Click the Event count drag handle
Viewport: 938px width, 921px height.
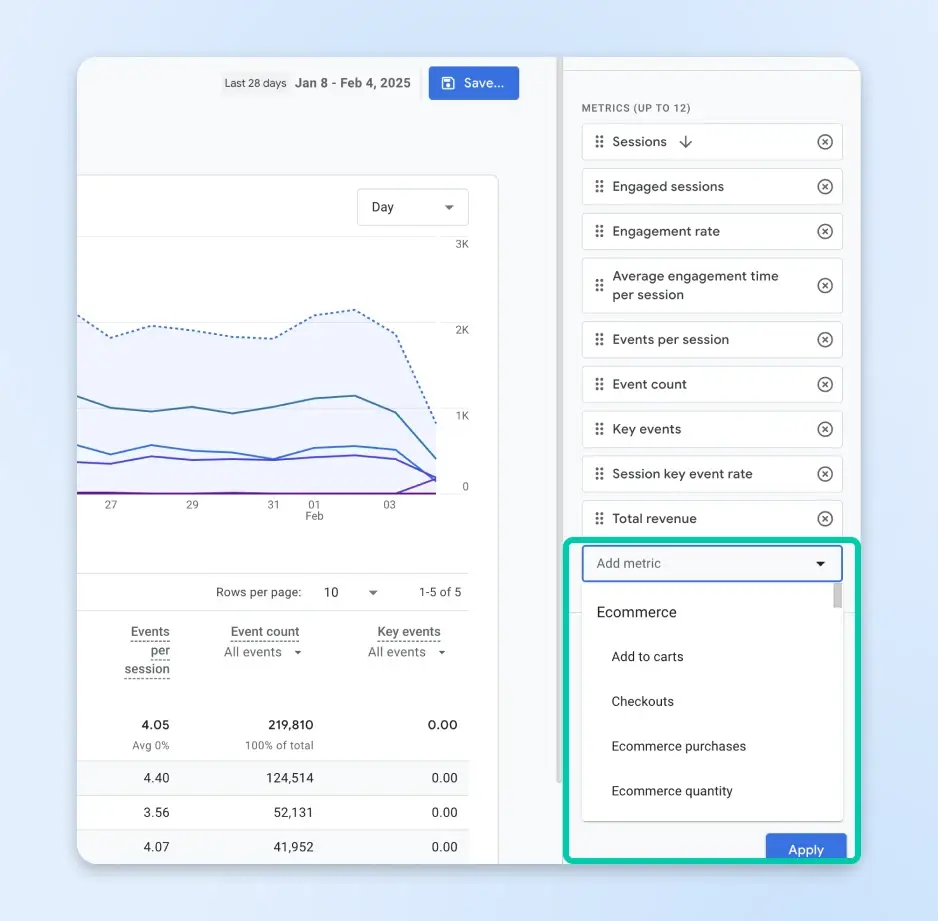[x=599, y=385]
